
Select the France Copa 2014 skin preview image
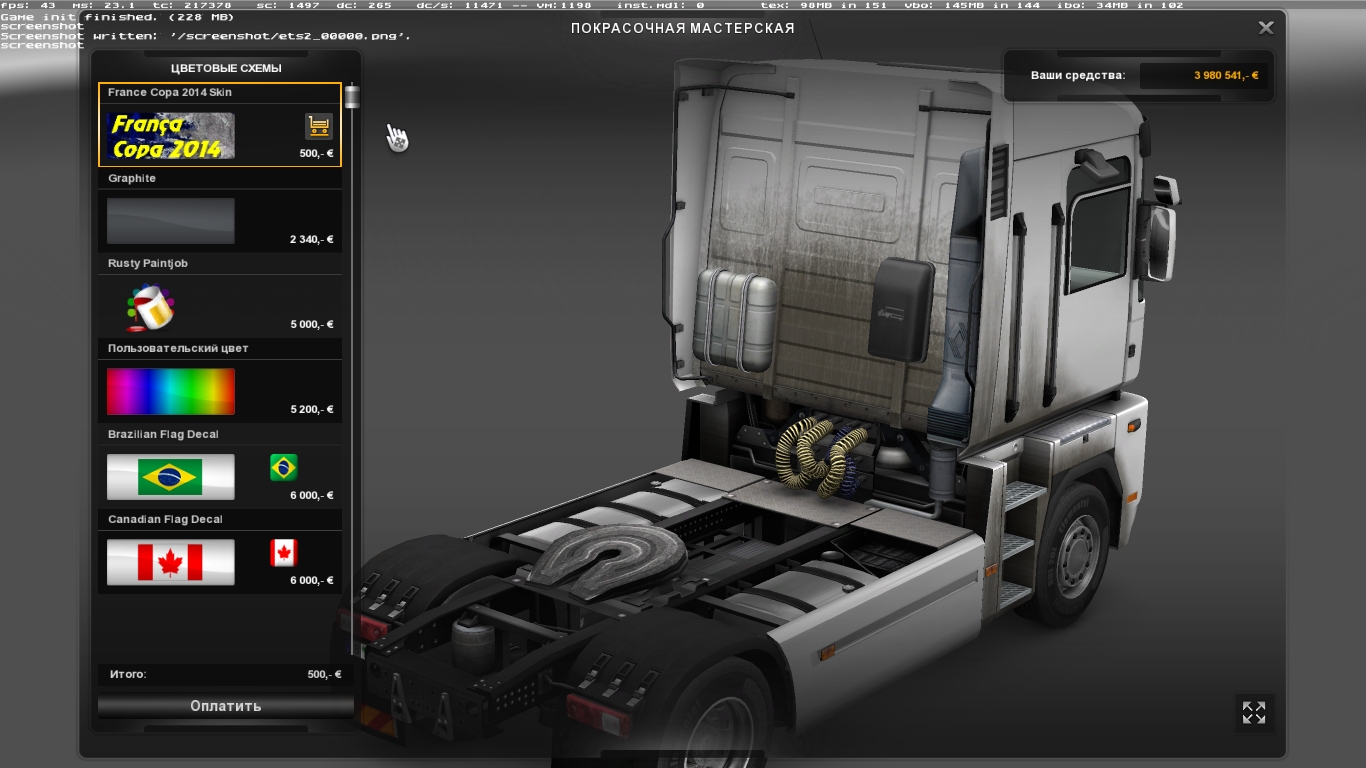[170, 136]
